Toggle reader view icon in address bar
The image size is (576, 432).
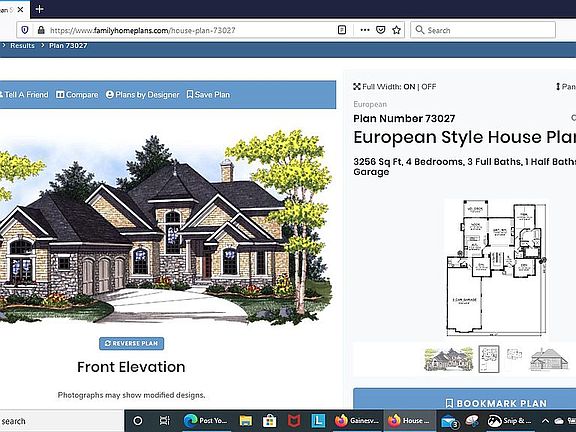pyautogui.click(x=342, y=30)
